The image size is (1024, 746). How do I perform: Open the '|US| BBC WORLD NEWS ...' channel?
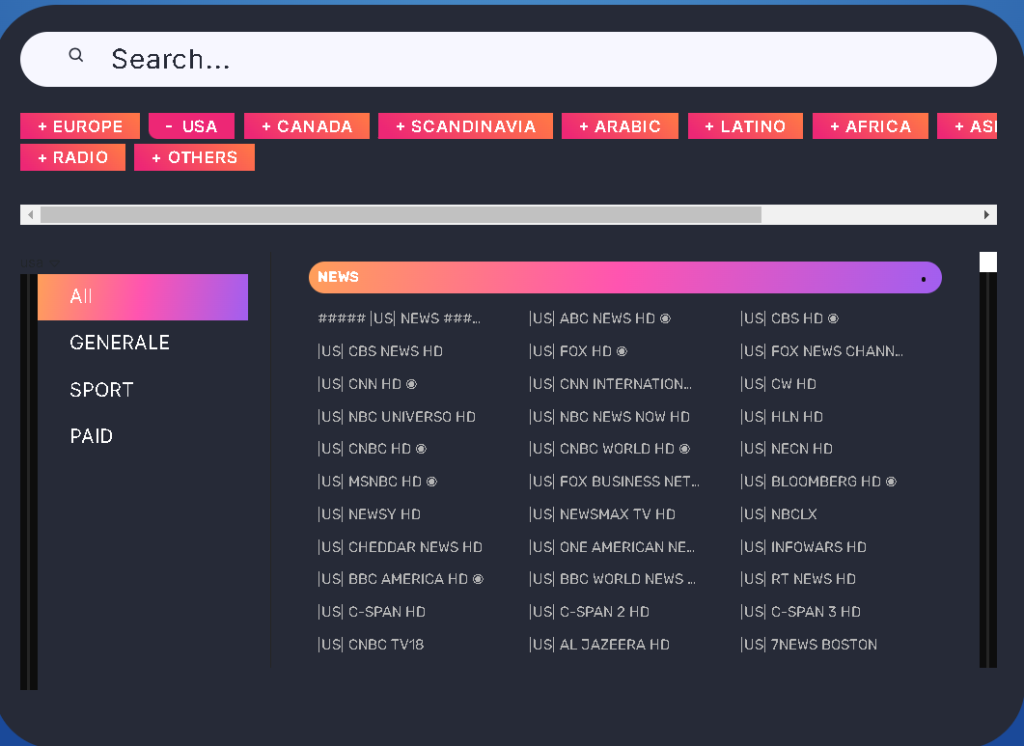613,579
